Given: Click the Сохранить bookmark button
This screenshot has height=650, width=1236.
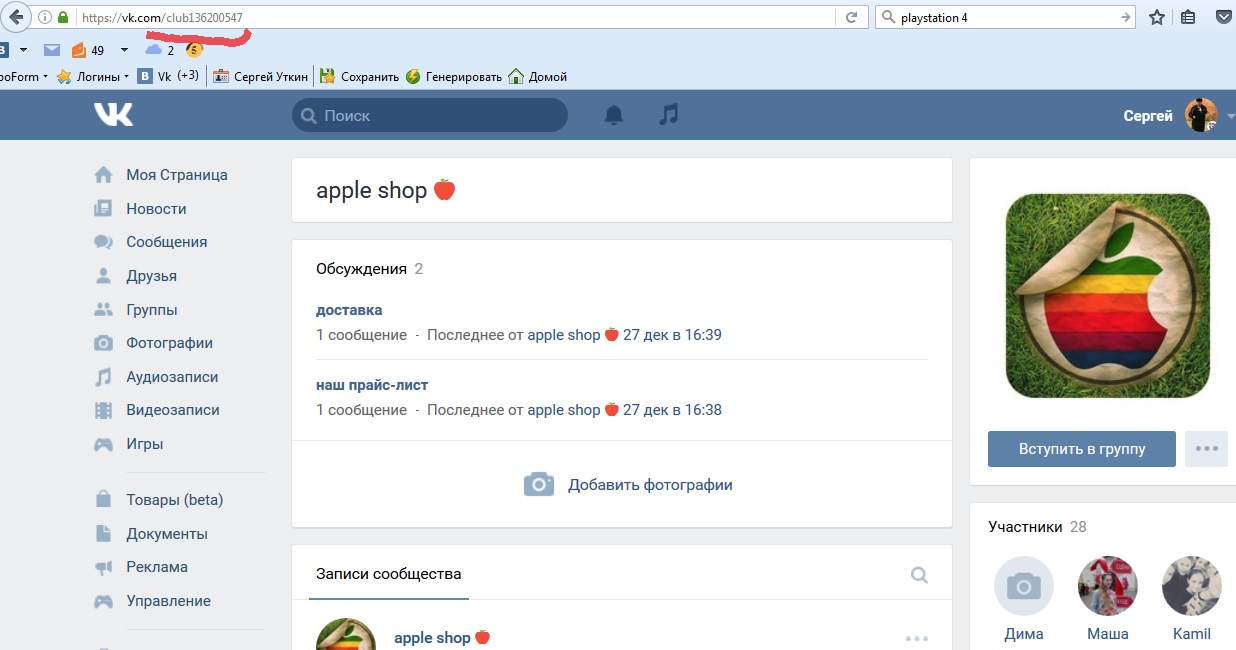Looking at the screenshot, I should pyautogui.click(x=359, y=76).
